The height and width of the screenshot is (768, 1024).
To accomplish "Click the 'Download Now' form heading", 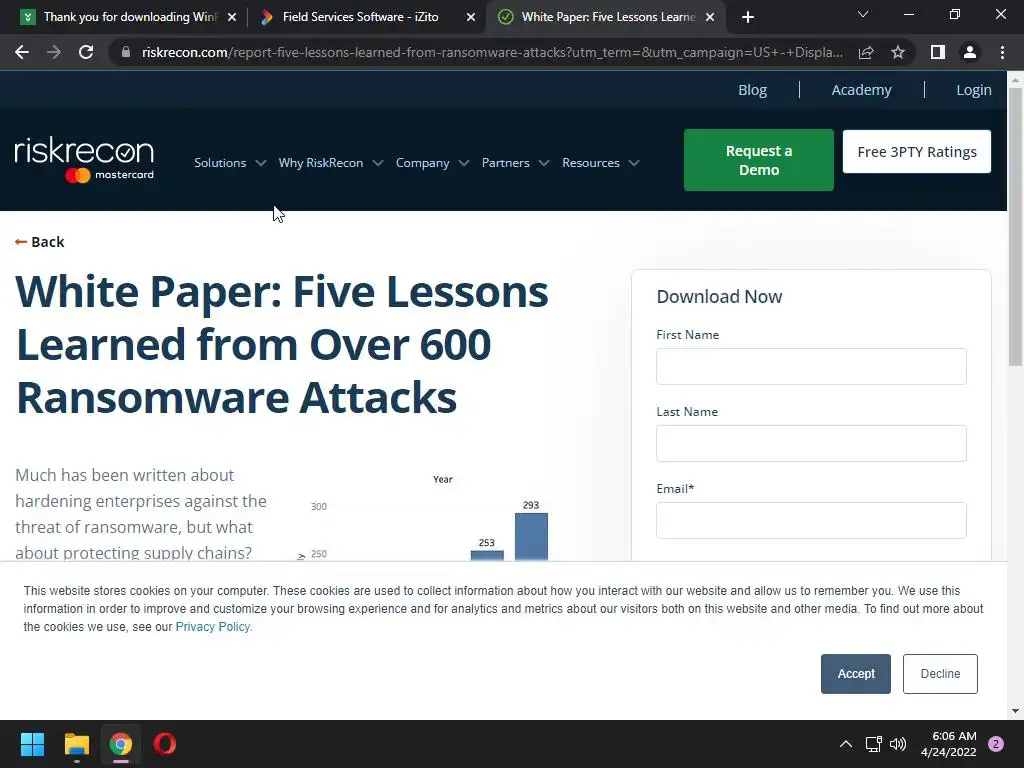I will tap(719, 296).
